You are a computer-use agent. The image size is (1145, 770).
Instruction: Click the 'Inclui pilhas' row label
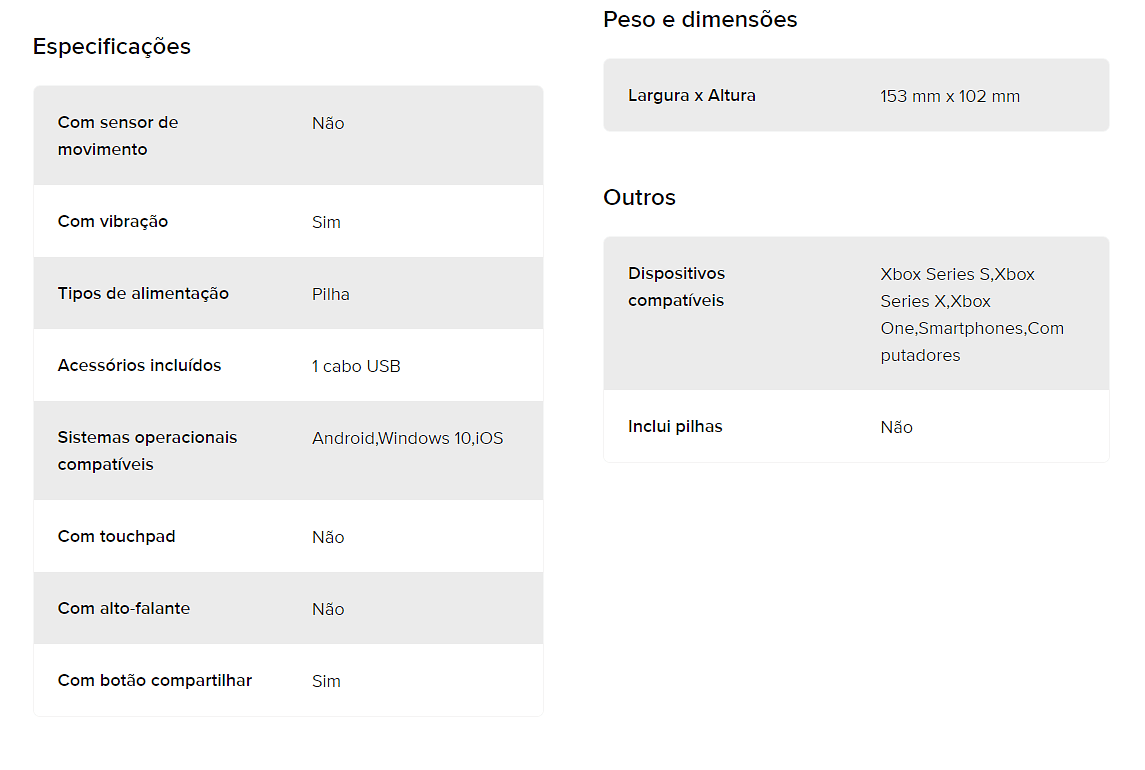(675, 427)
